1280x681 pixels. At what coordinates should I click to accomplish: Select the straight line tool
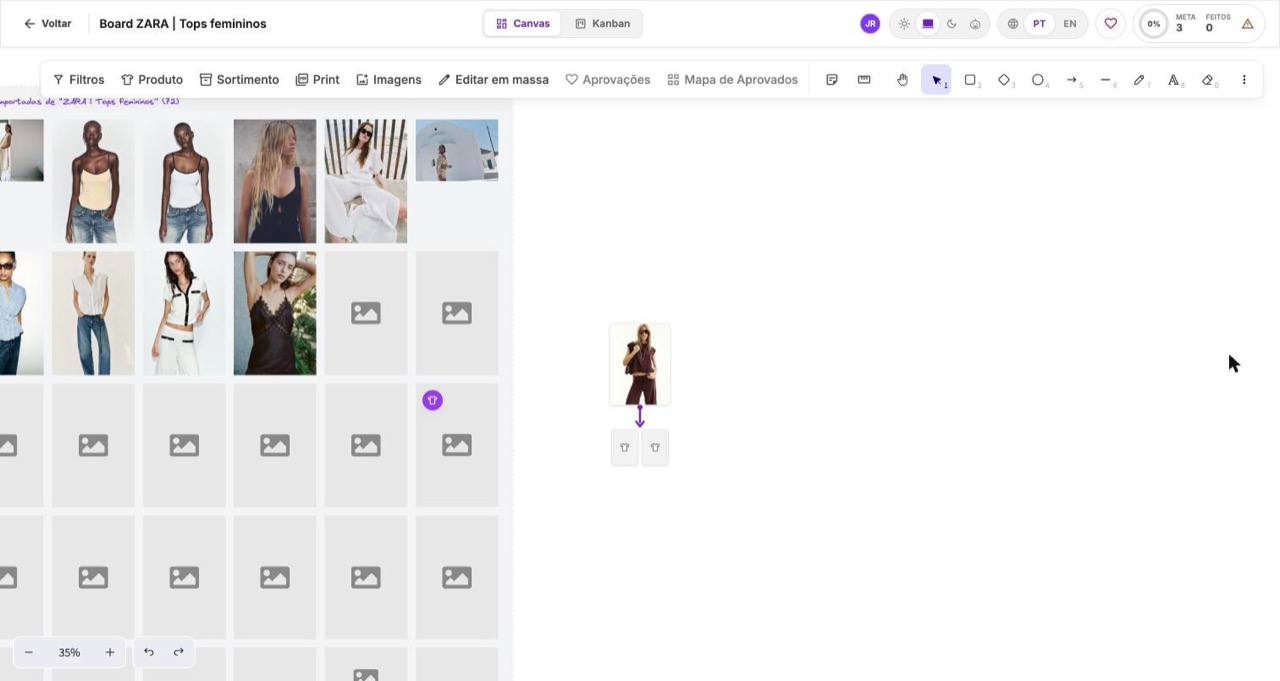tap(1105, 80)
